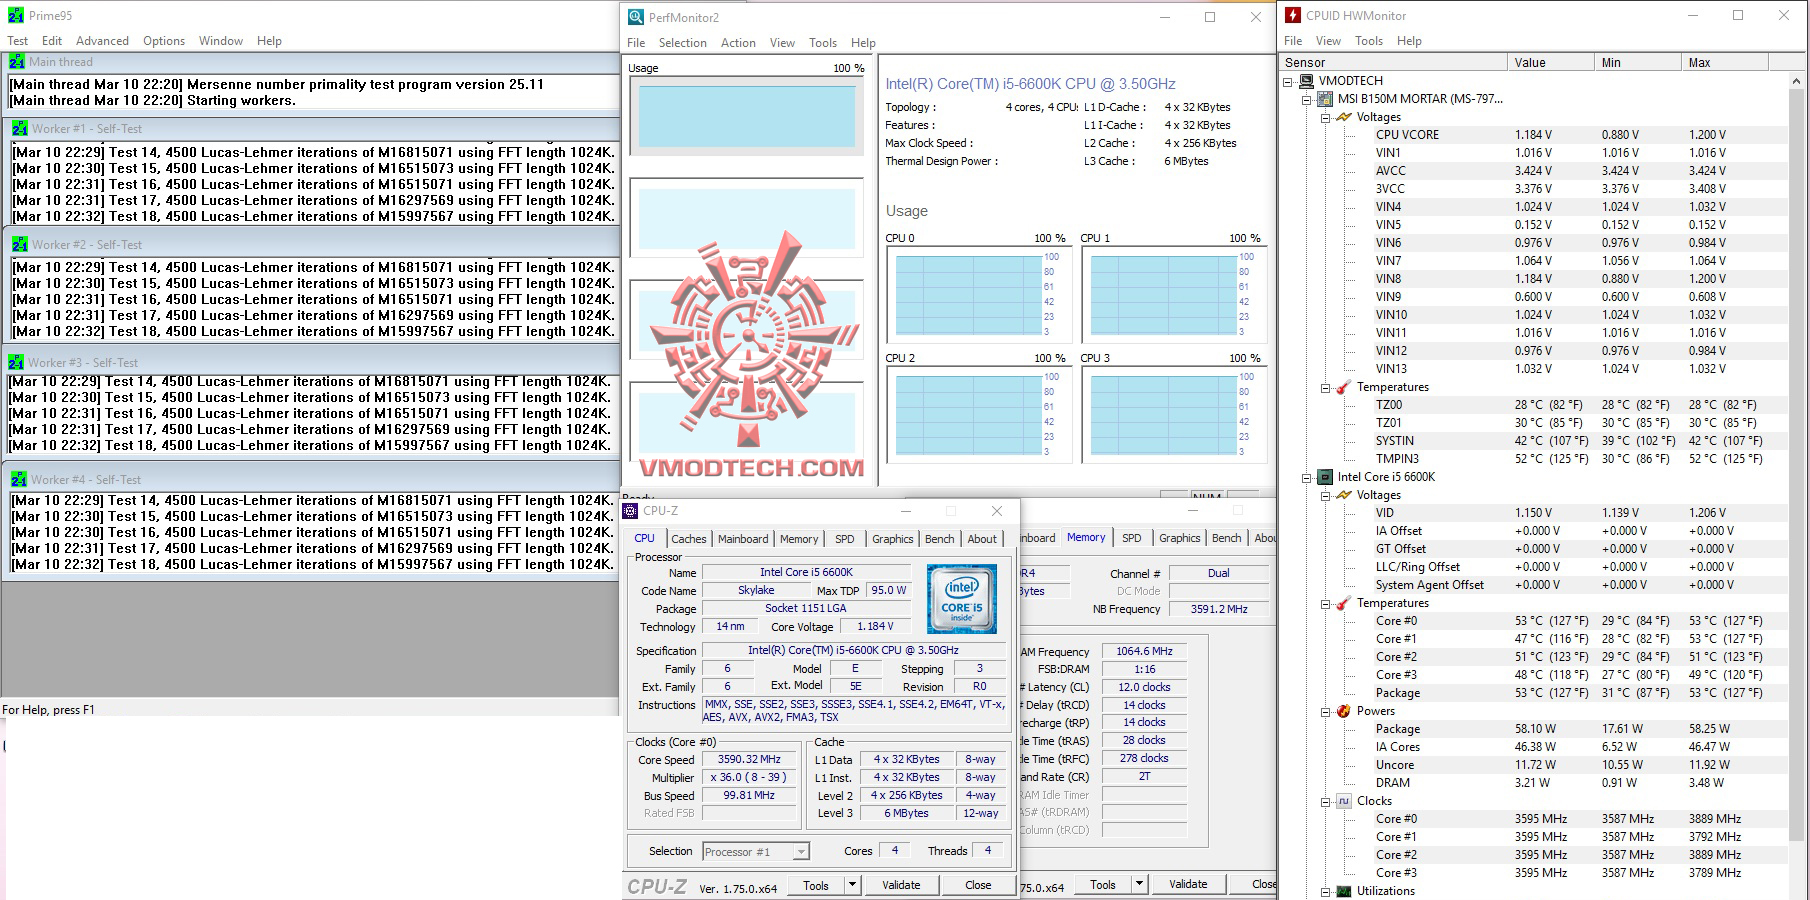Click the Worker #4 Self-Test window icon
Screen dimensions: 1810x900
19,480
